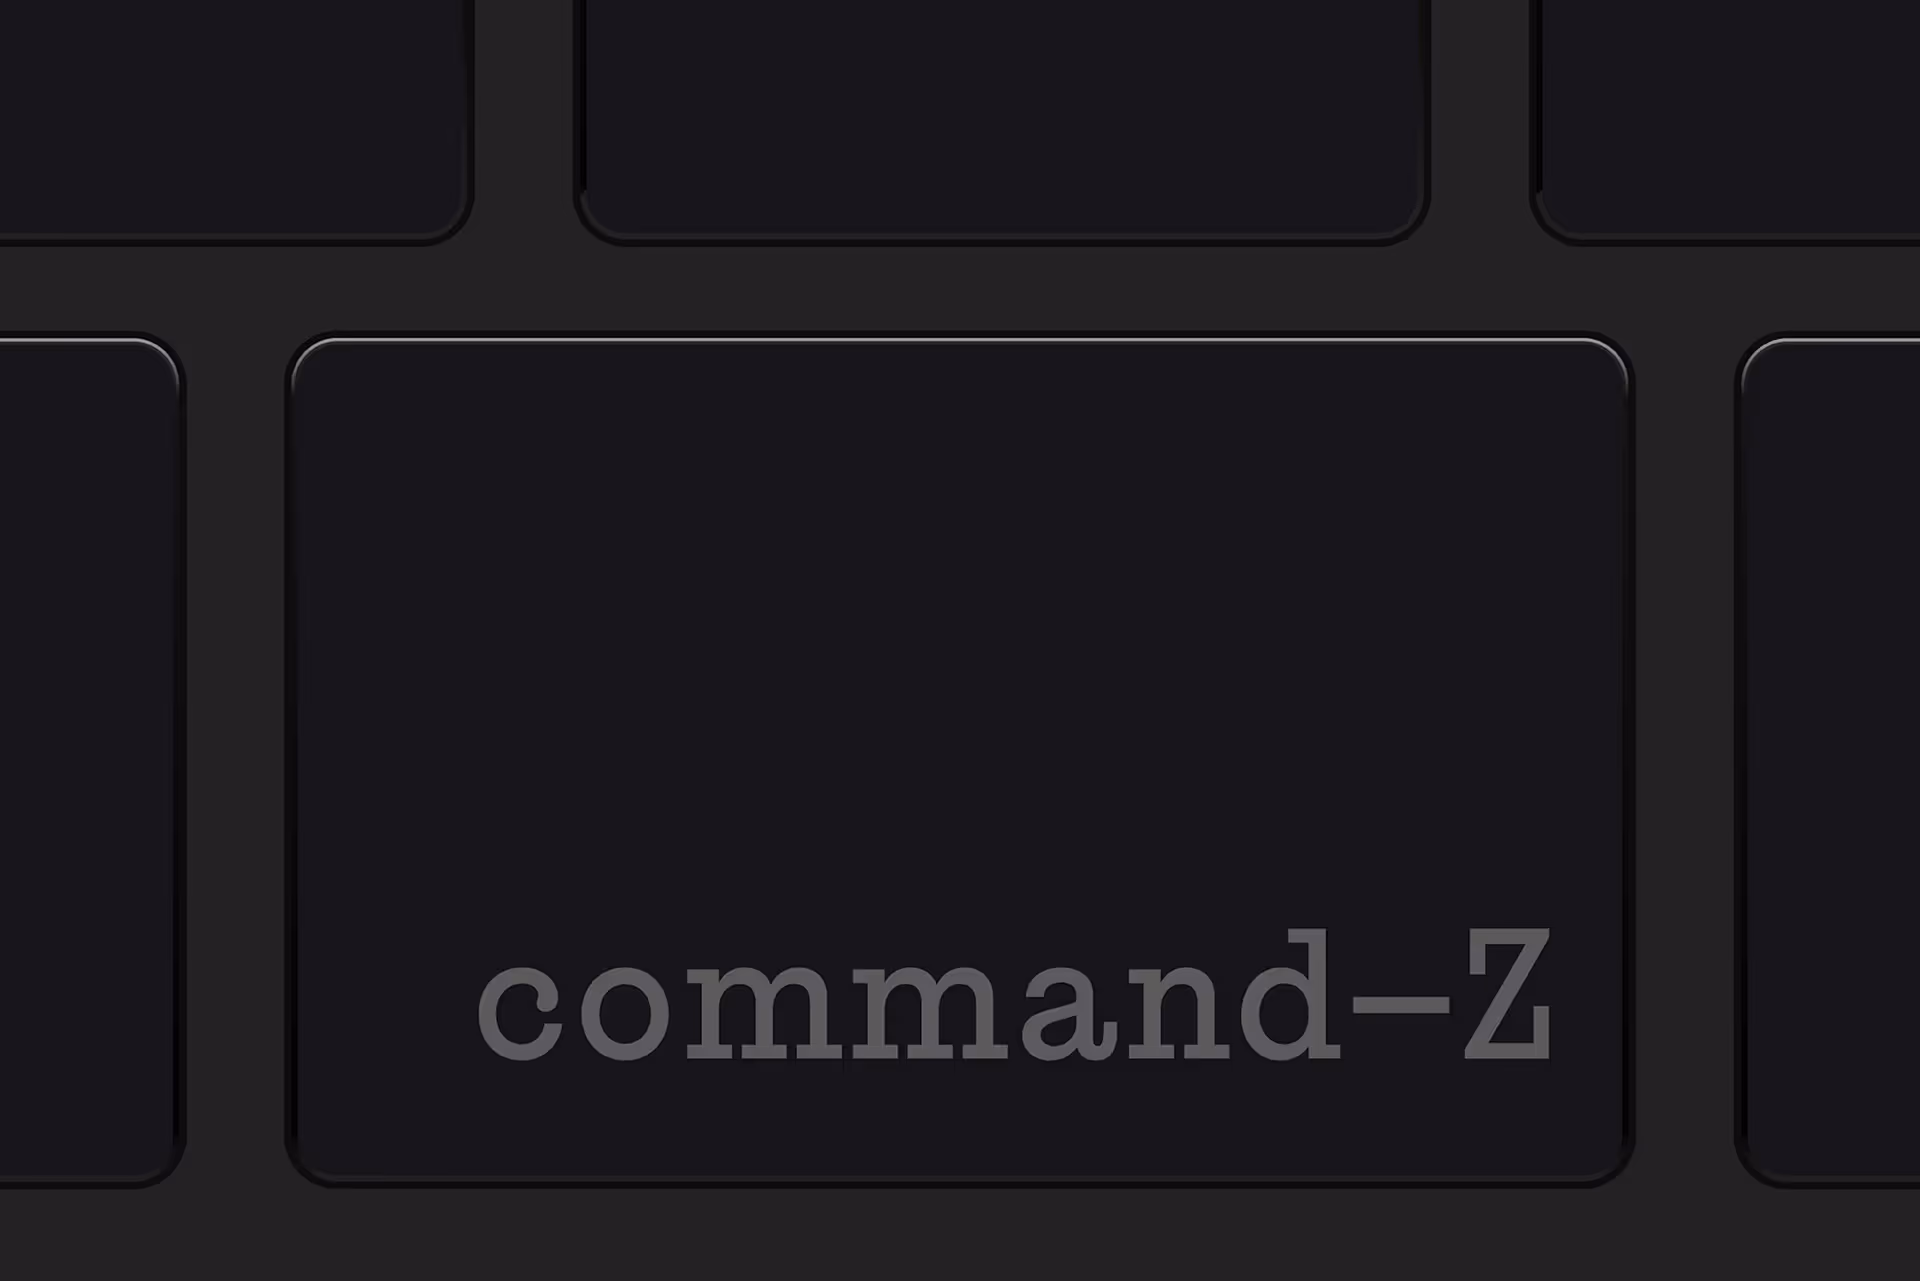1920x1281 pixels.
Task: Click the gap between command-Z and right key
Action: pyautogui.click(x=1685, y=760)
